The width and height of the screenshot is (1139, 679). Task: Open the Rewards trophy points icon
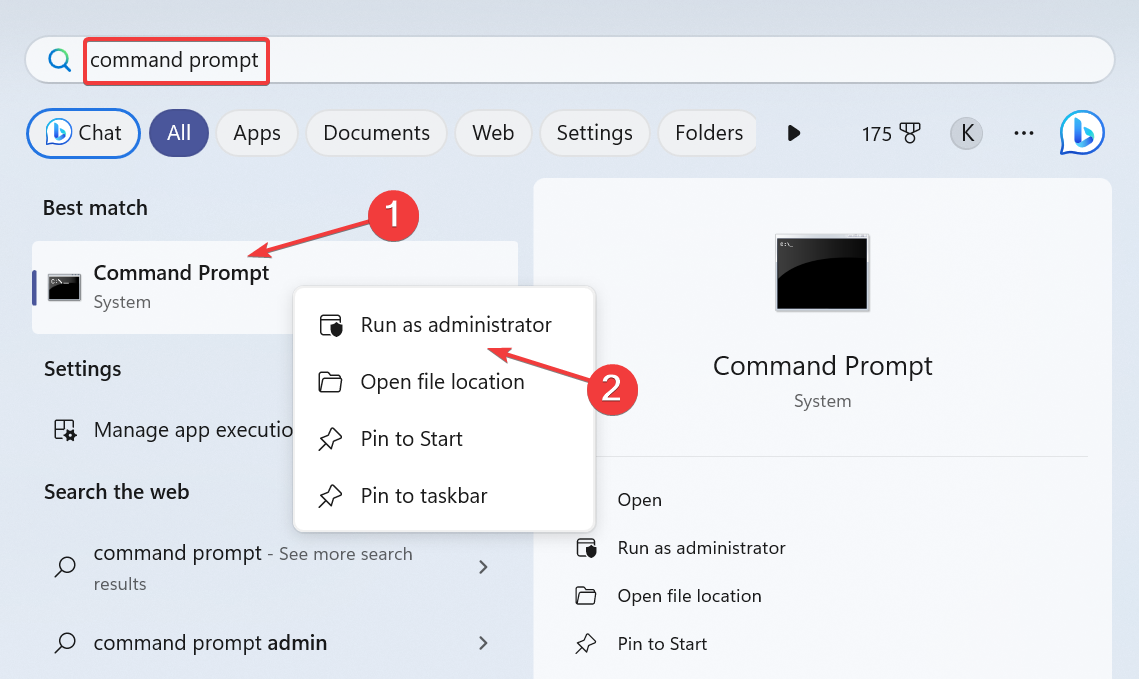pyautogui.click(x=909, y=133)
